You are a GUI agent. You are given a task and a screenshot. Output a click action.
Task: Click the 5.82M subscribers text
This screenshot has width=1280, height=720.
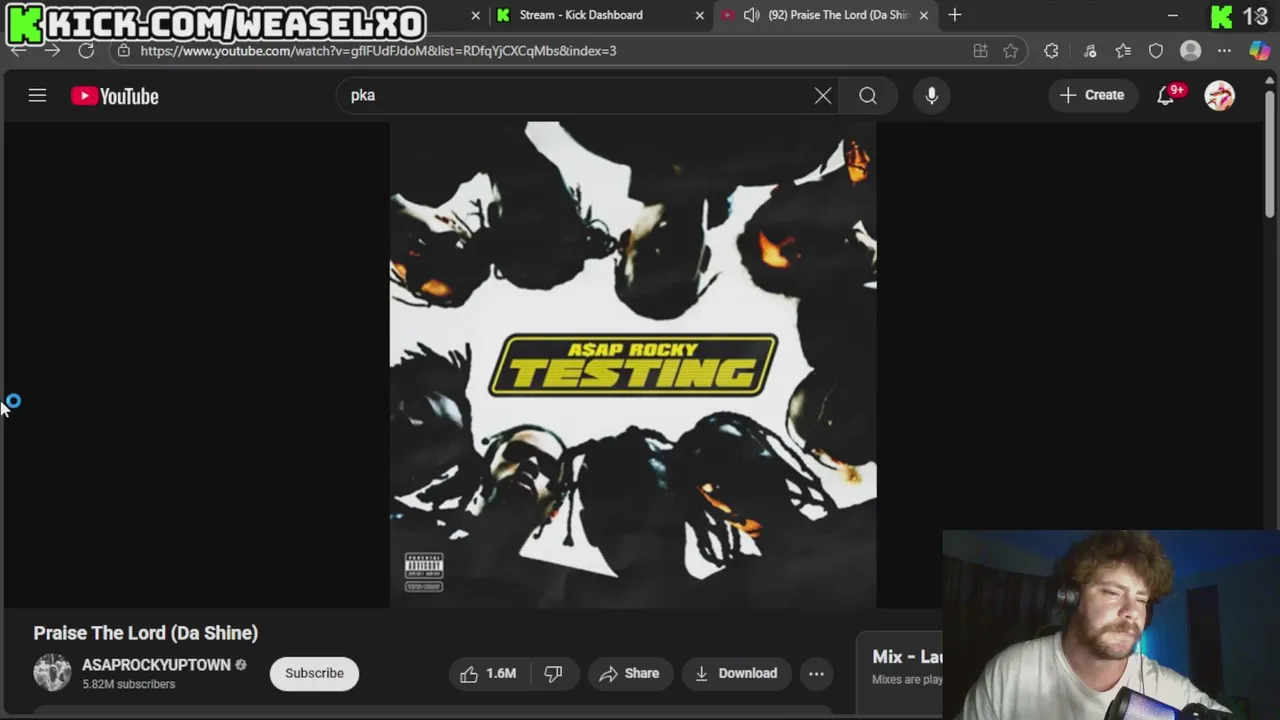click(x=128, y=684)
